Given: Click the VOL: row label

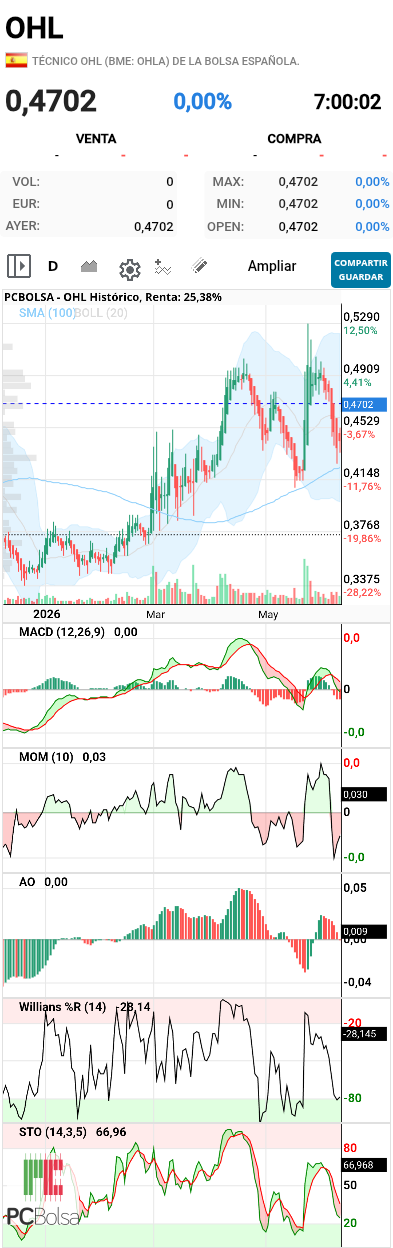Looking at the screenshot, I should point(26,182).
